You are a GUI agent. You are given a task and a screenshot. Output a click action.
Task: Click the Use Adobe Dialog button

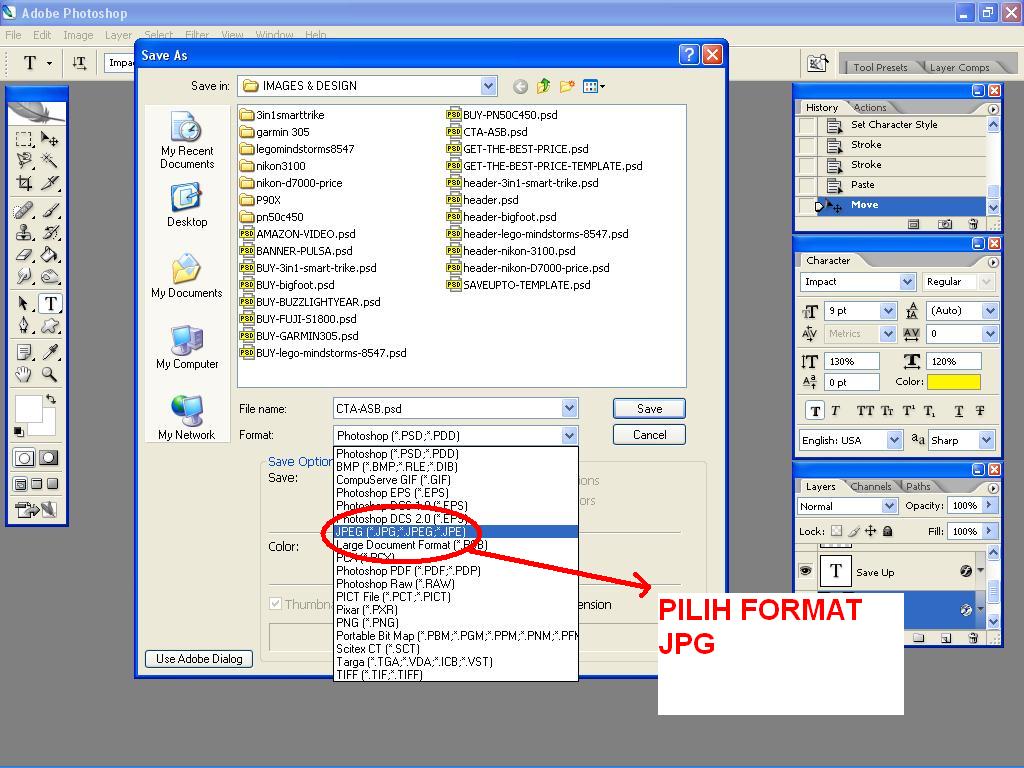(x=199, y=659)
